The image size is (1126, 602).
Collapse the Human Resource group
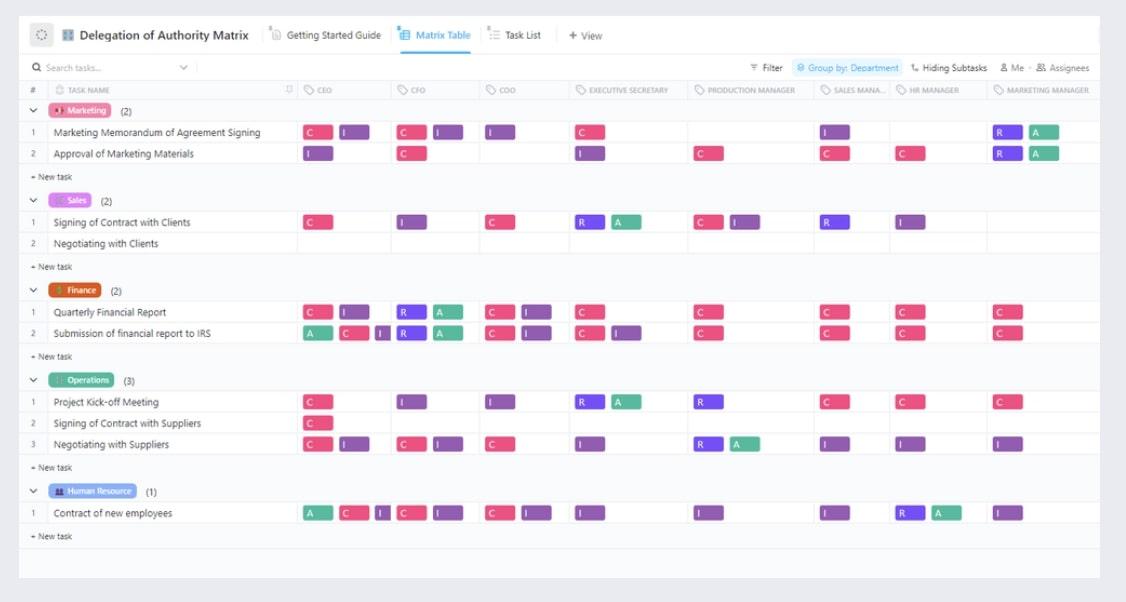(x=33, y=491)
